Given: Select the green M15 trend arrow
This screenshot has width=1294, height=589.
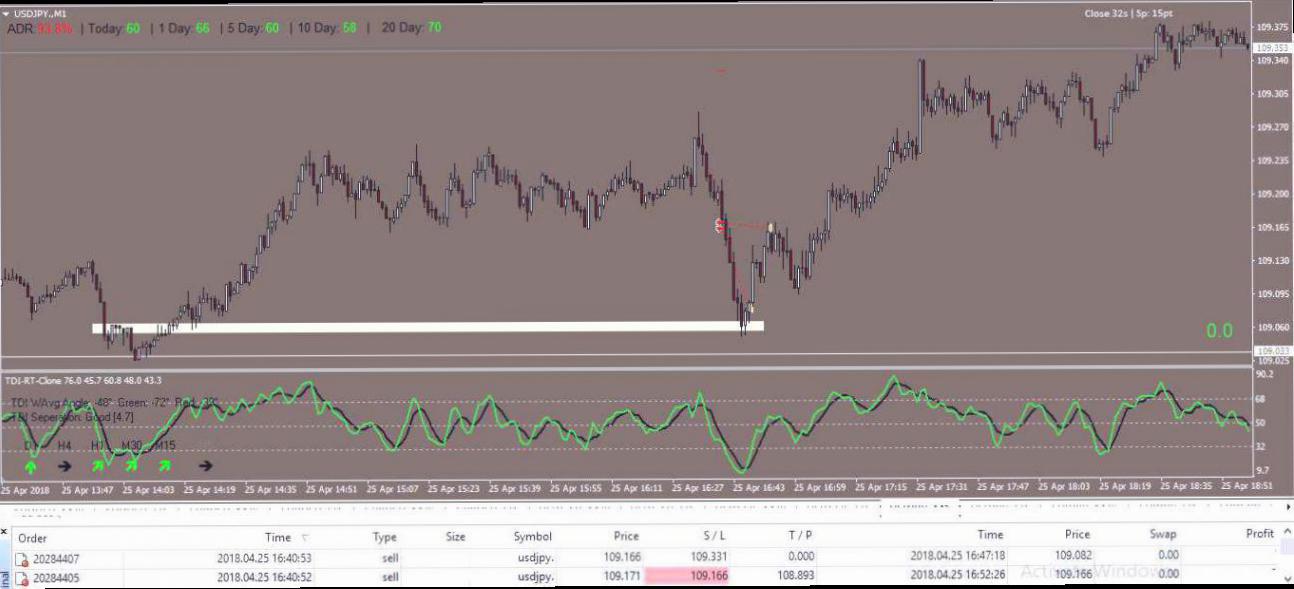Looking at the screenshot, I should [164, 465].
